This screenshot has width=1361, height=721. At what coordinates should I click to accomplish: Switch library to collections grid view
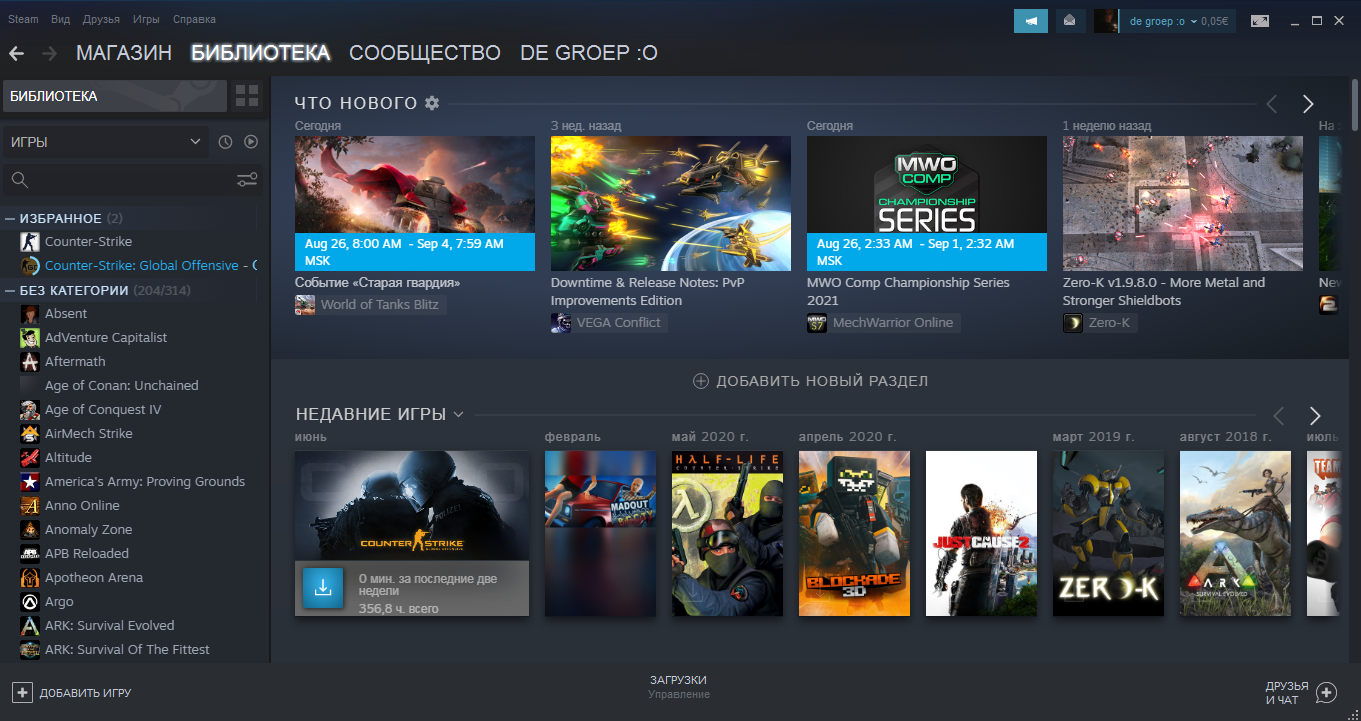coord(246,96)
